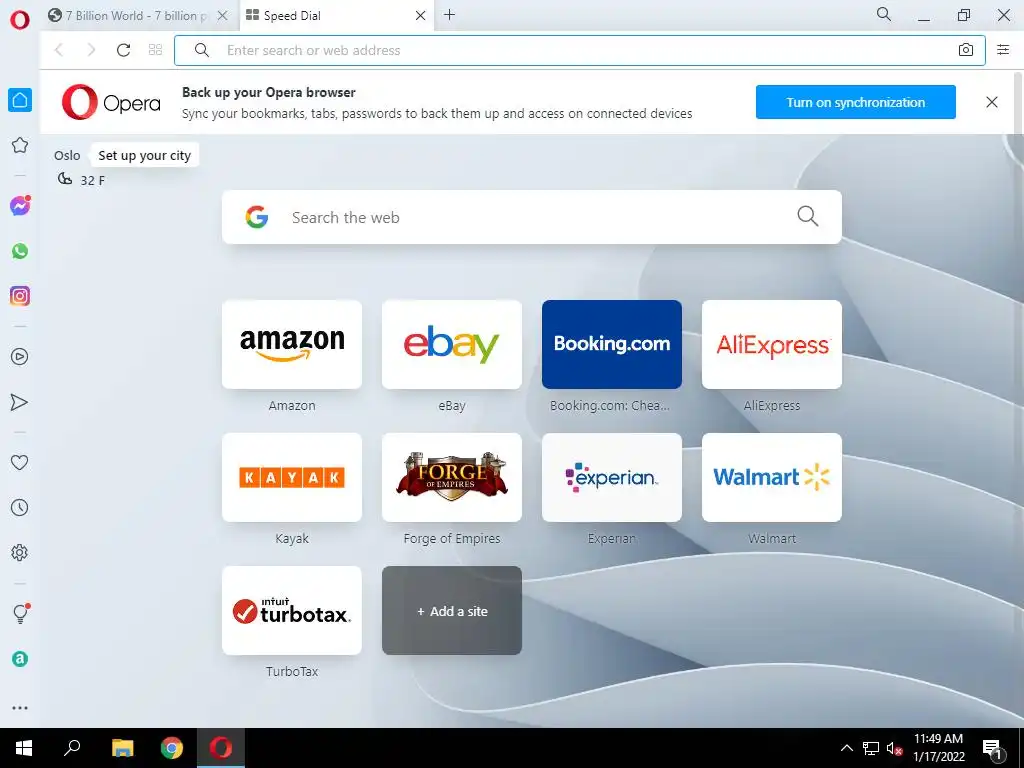1024x768 pixels.
Task: Open WhatsApp from the sidebar
Action: pos(20,251)
